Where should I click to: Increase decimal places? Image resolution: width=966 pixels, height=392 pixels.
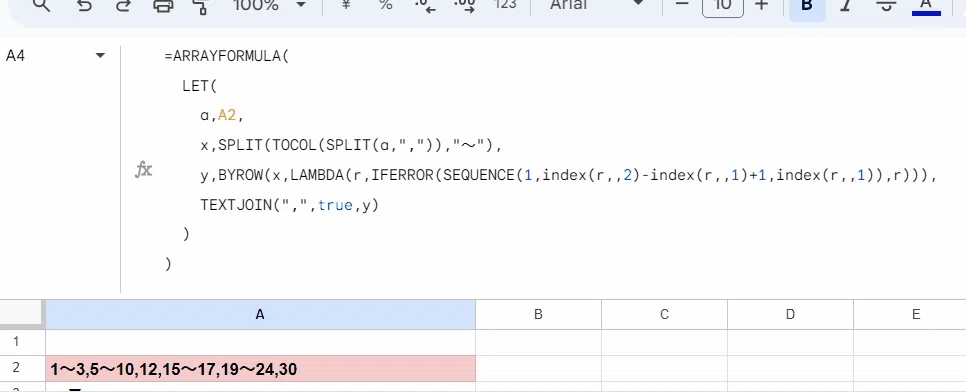[x=465, y=6]
